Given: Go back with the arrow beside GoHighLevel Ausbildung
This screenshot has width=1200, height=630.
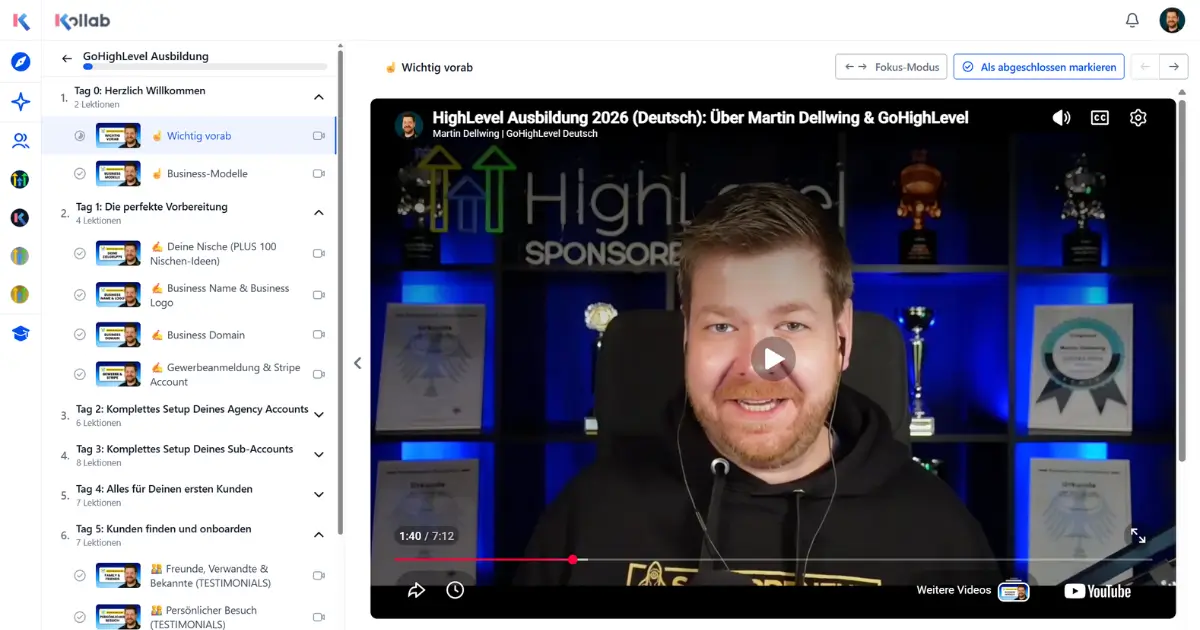Looking at the screenshot, I should coord(67,58).
